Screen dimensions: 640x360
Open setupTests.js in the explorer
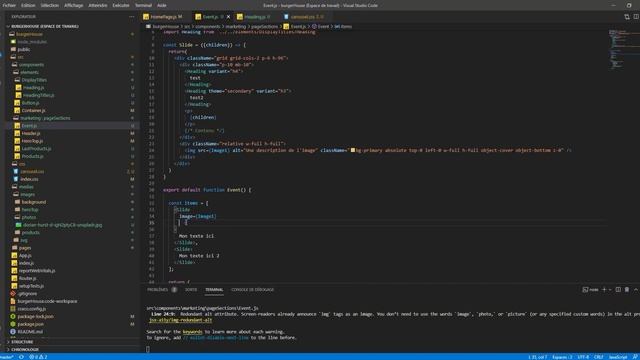click(31, 286)
